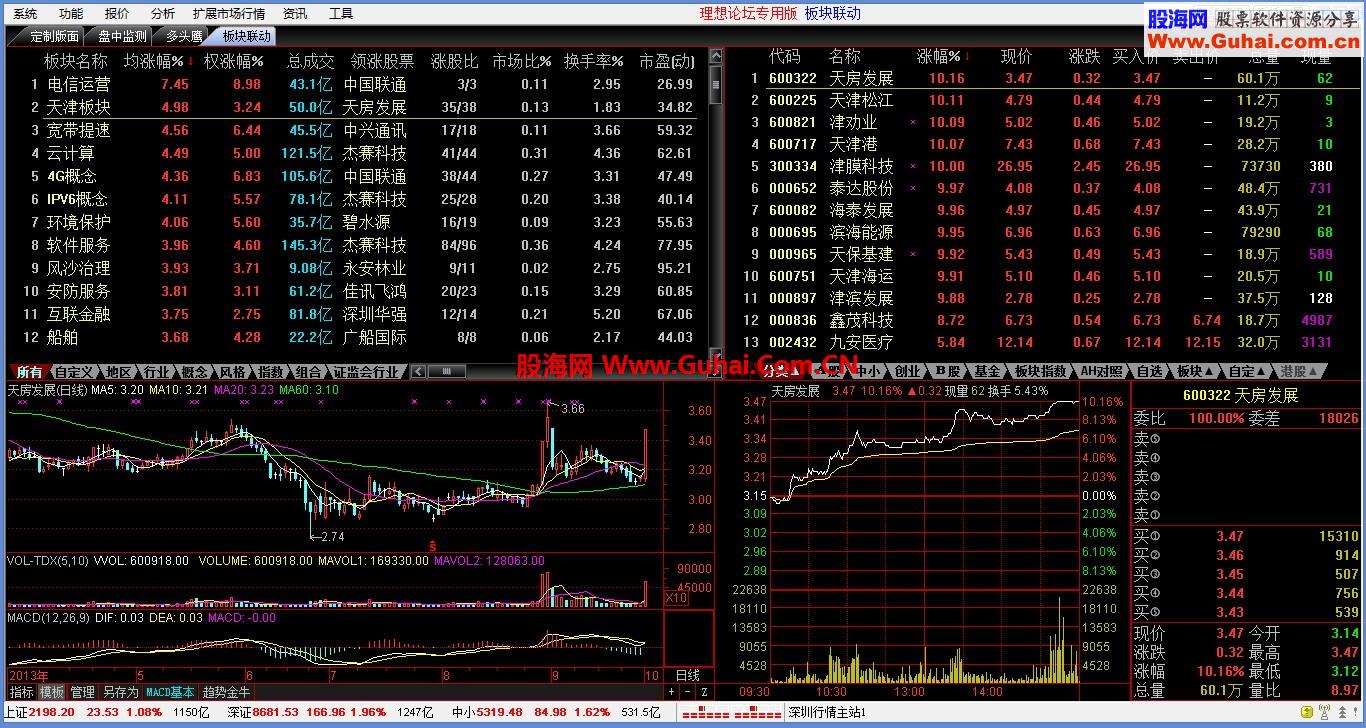This screenshot has width=1366, height=728.
Task: Switch to the 定制版面 tab
Action: 54,36
